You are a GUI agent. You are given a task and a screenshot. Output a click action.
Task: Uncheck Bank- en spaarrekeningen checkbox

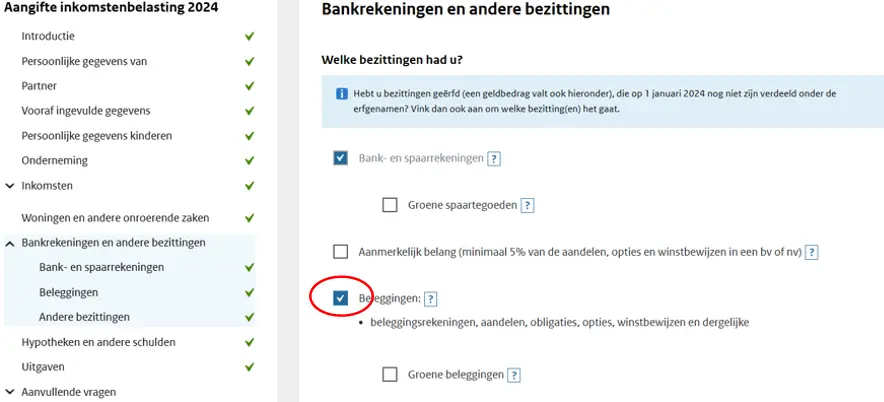pyautogui.click(x=341, y=158)
